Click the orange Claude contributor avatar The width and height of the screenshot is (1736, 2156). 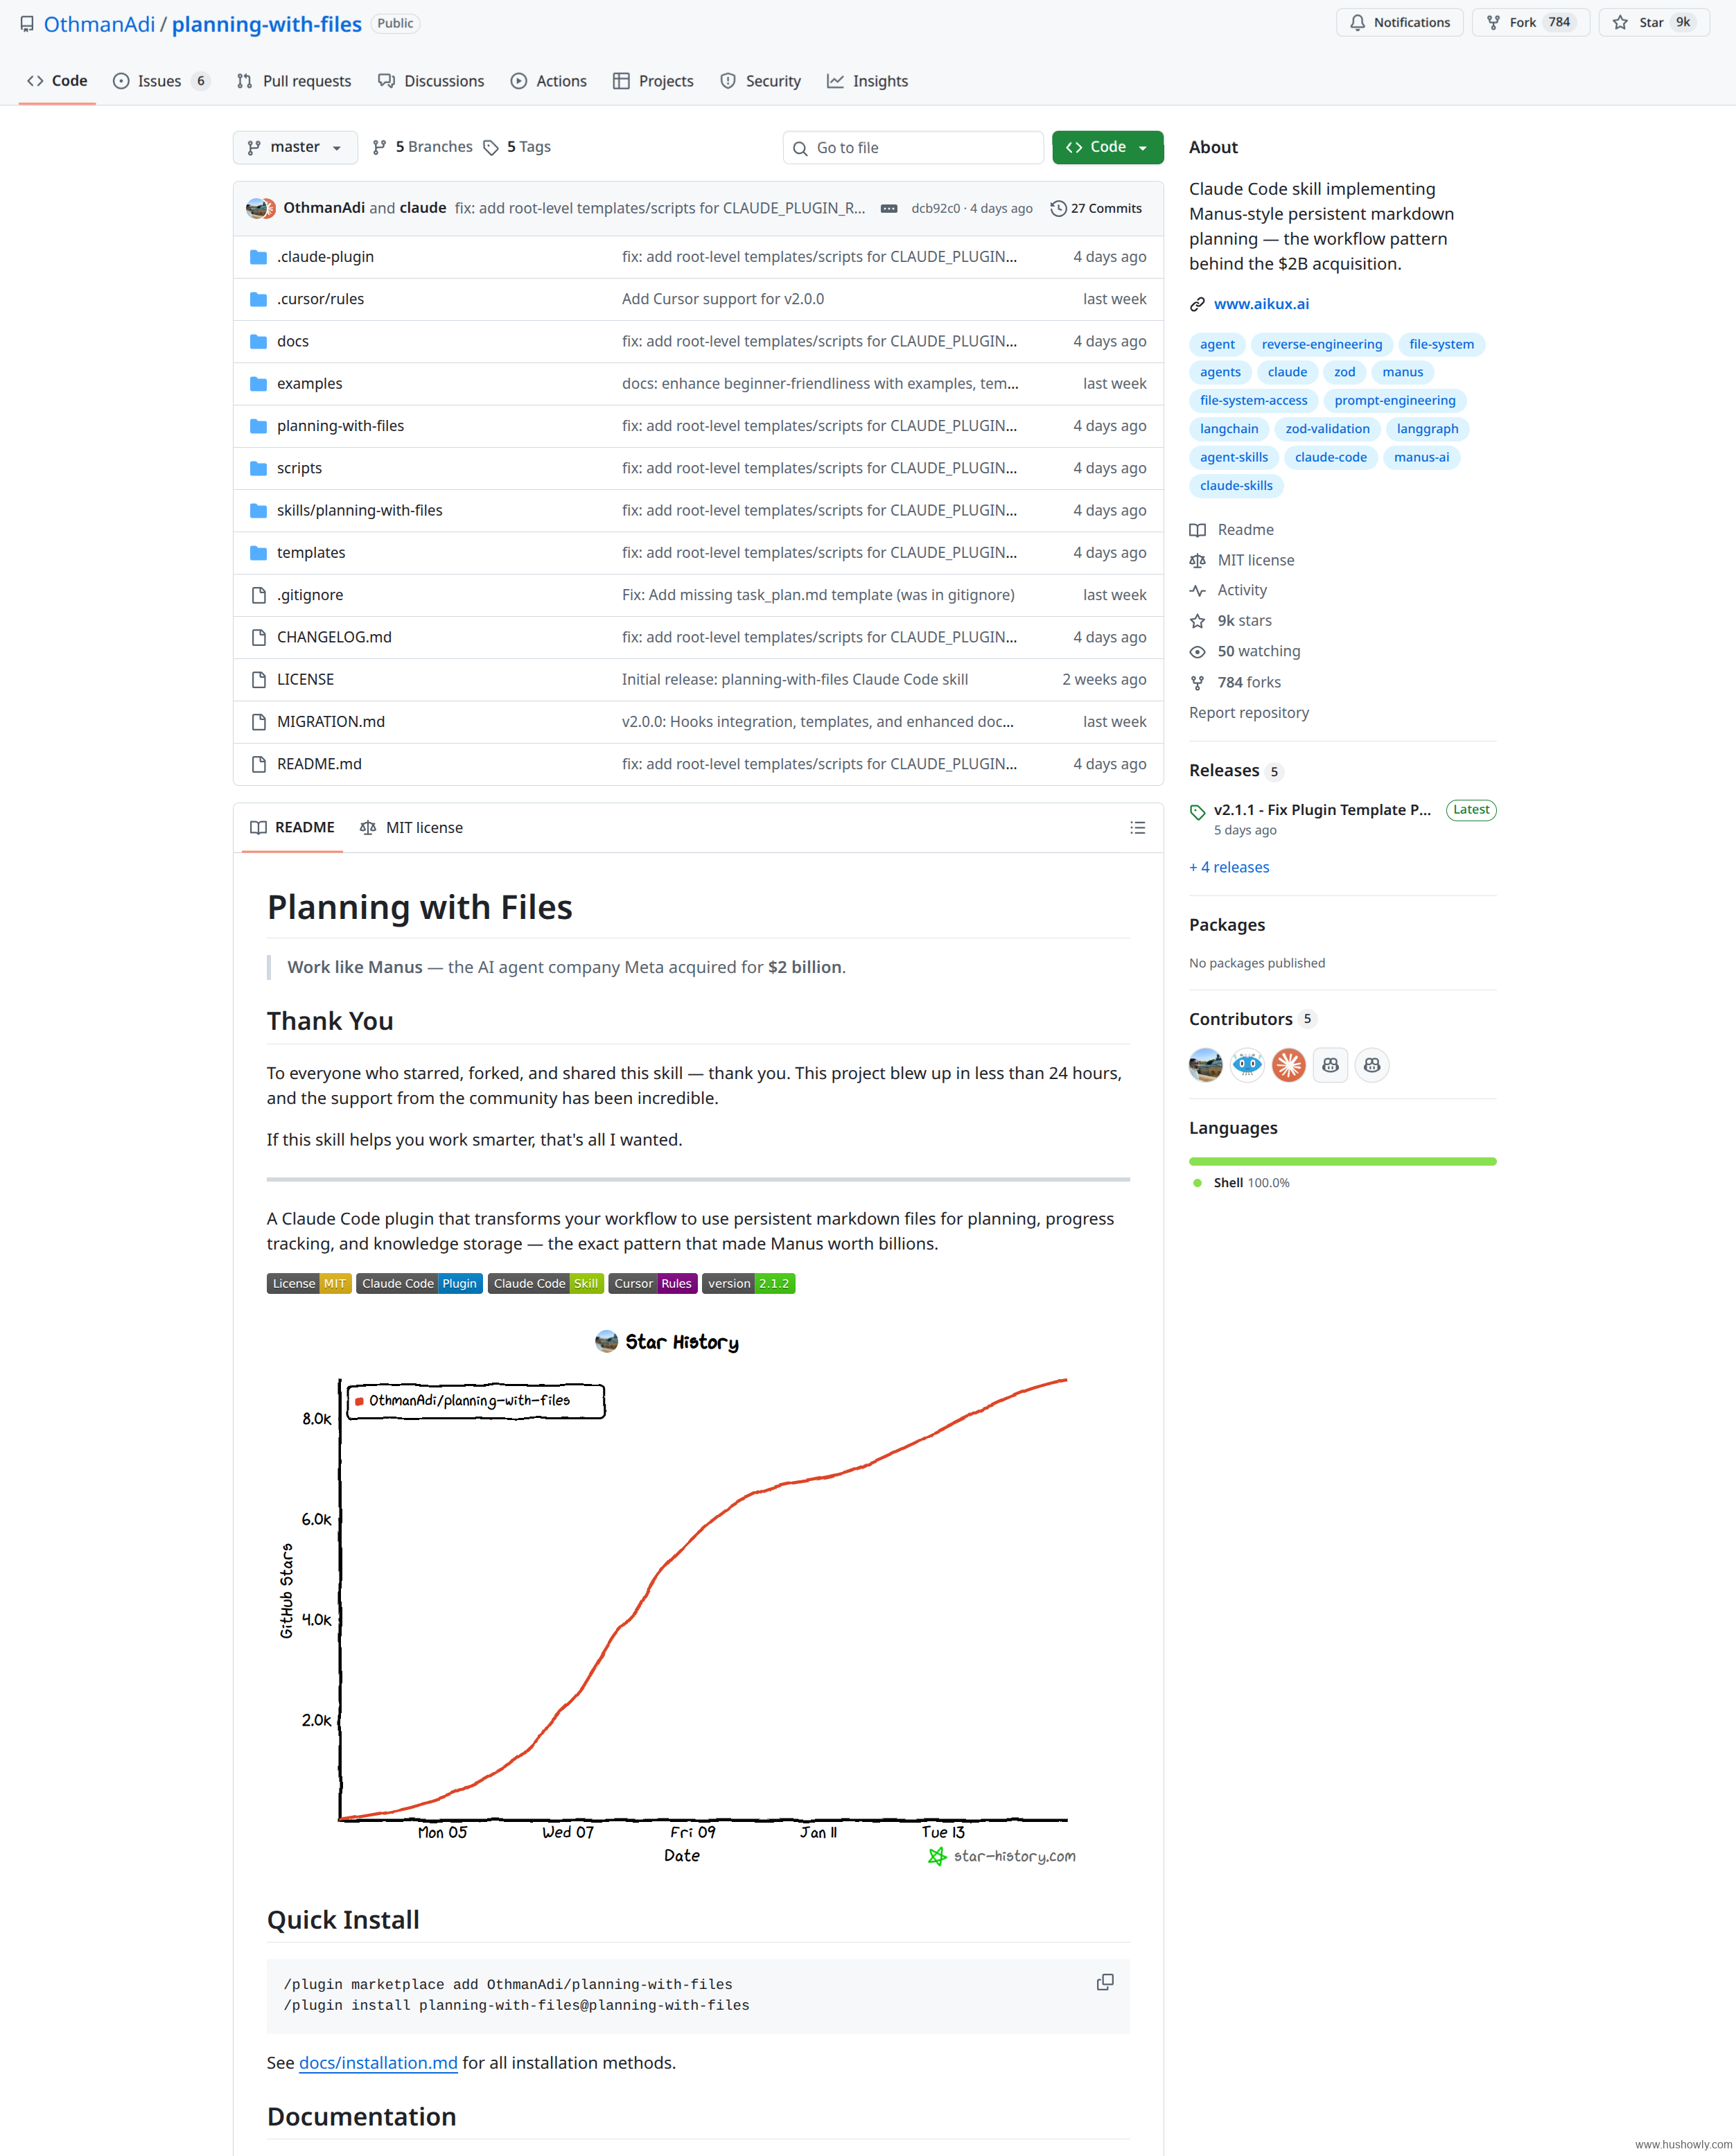point(1288,1065)
